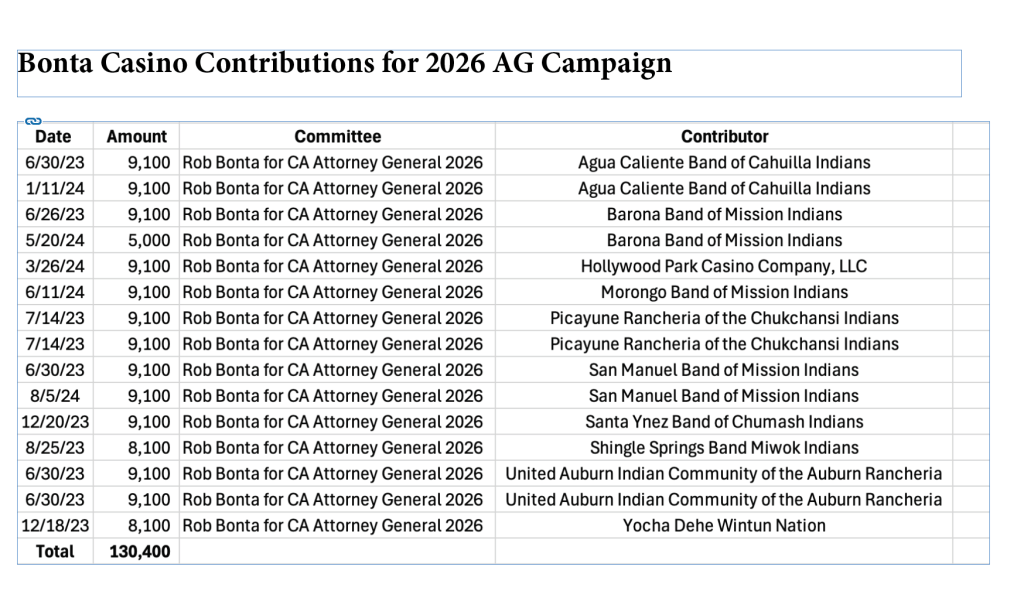Select the Santa Ynez Band of Chumash cell
1024x615 pixels.
[724, 423]
